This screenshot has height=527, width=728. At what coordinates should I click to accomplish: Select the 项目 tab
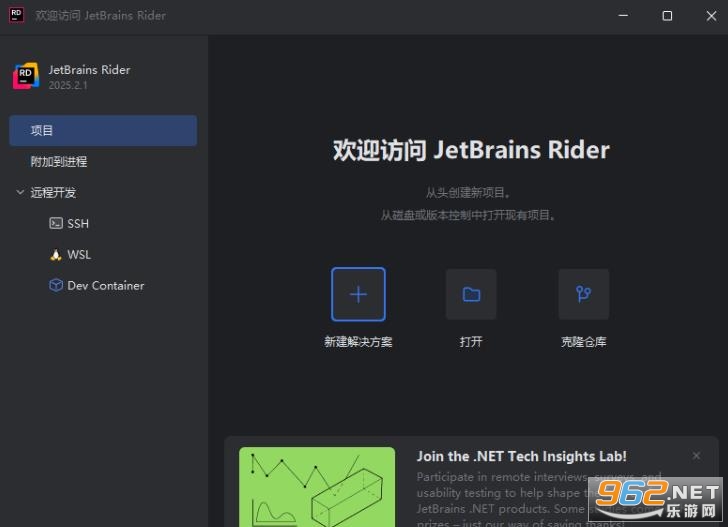pyautogui.click(x=103, y=130)
